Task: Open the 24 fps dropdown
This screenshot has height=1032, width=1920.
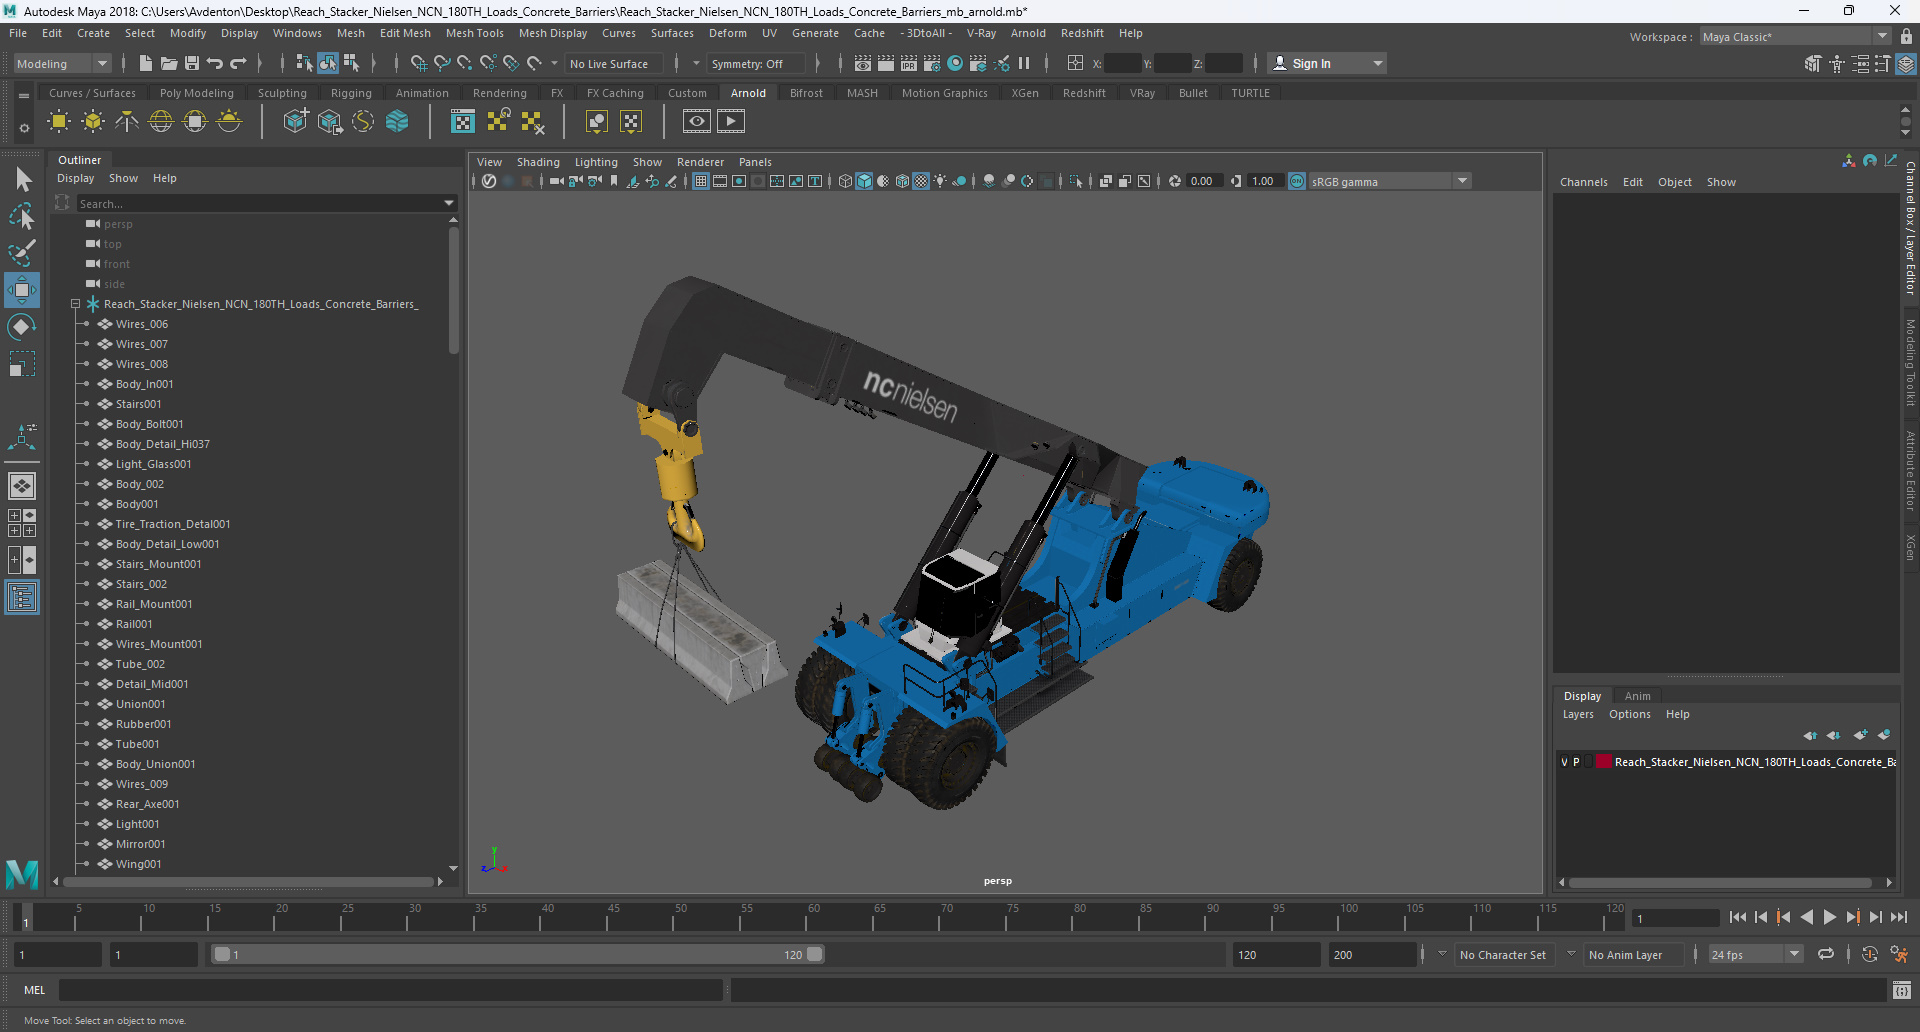Action: pyautogui.click(x=1756, y=955)
